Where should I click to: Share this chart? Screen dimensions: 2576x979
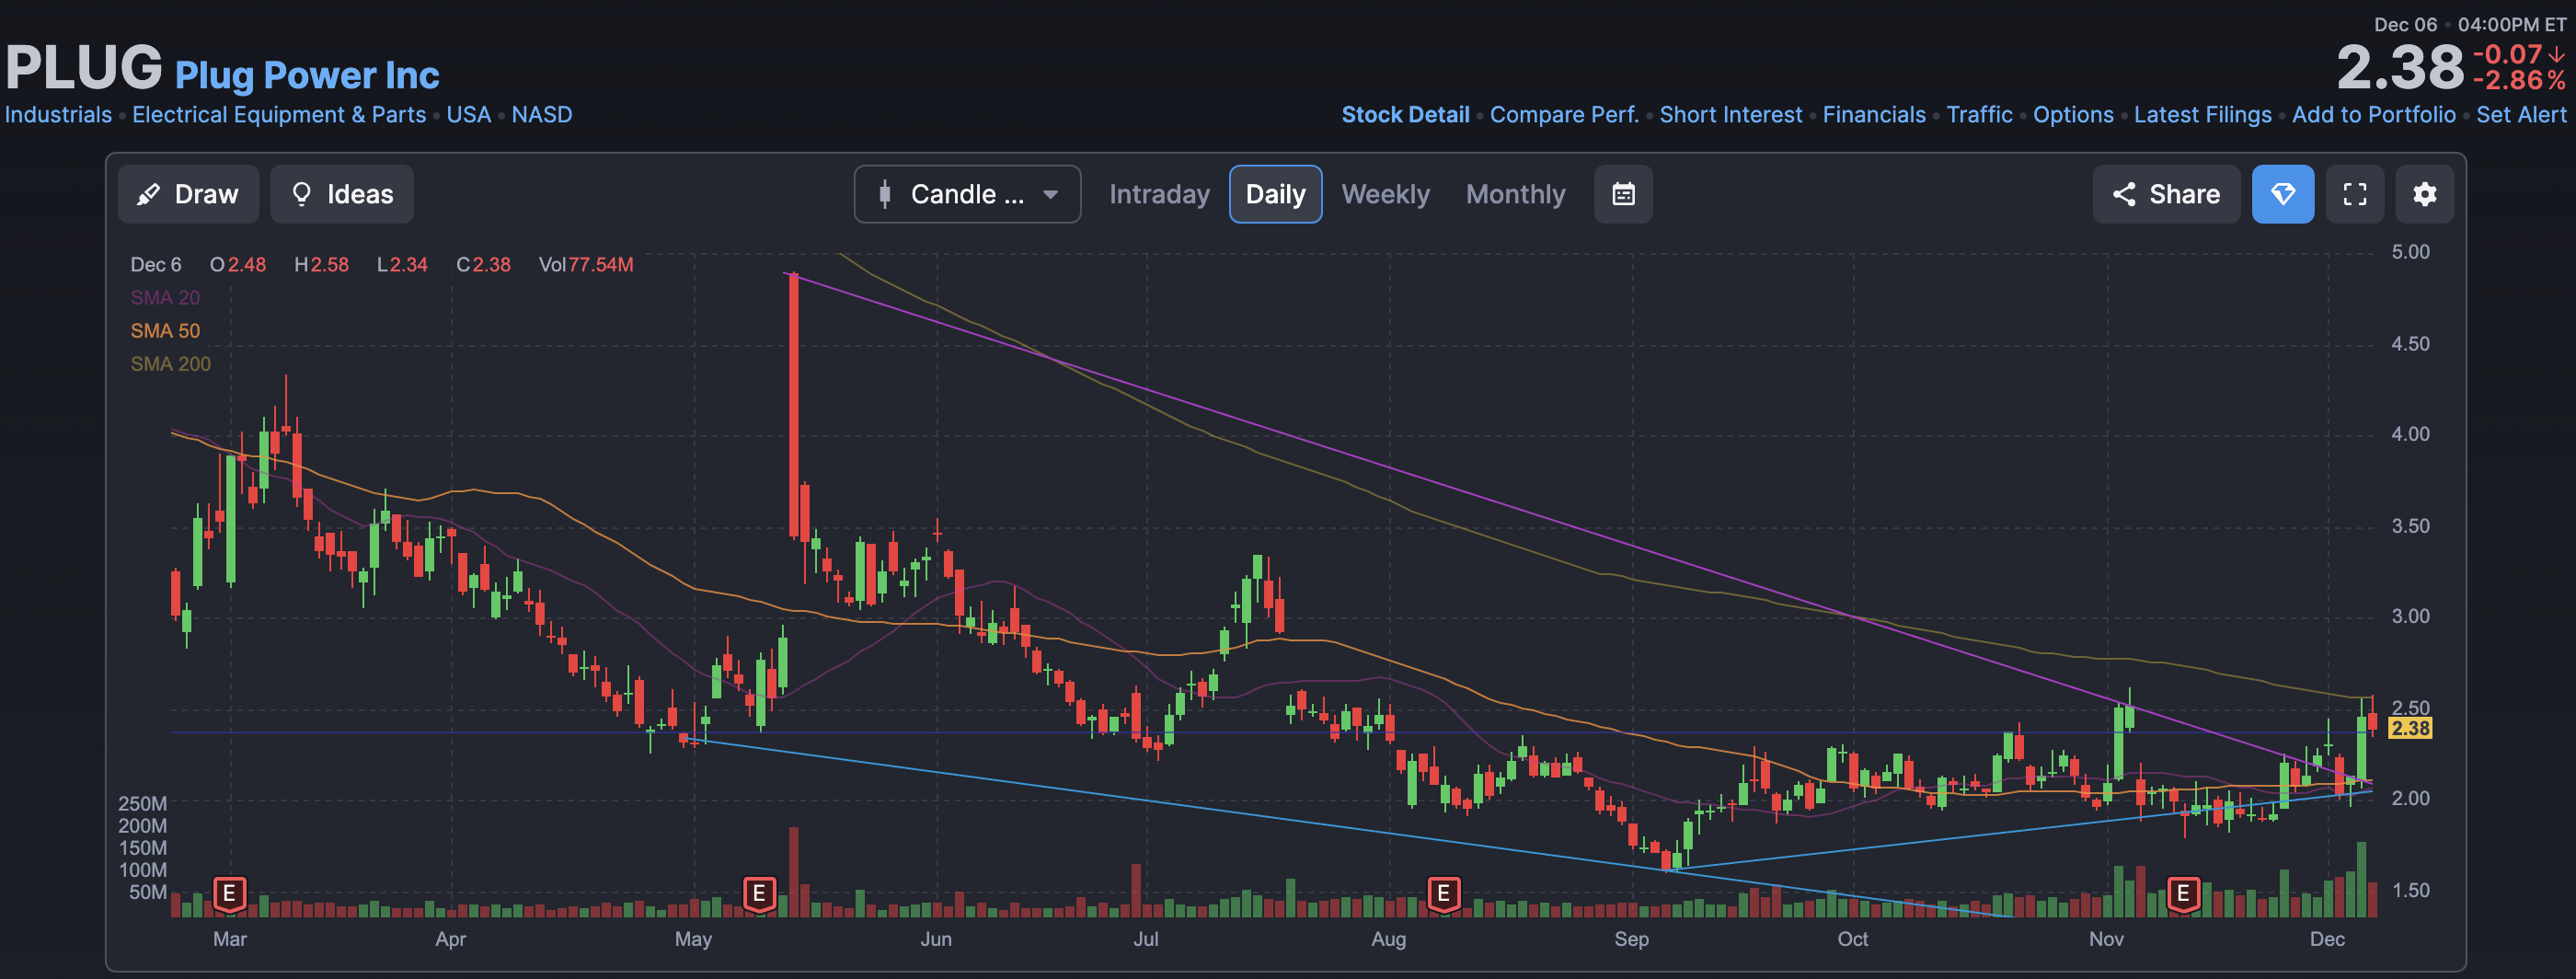(2166, 194)
